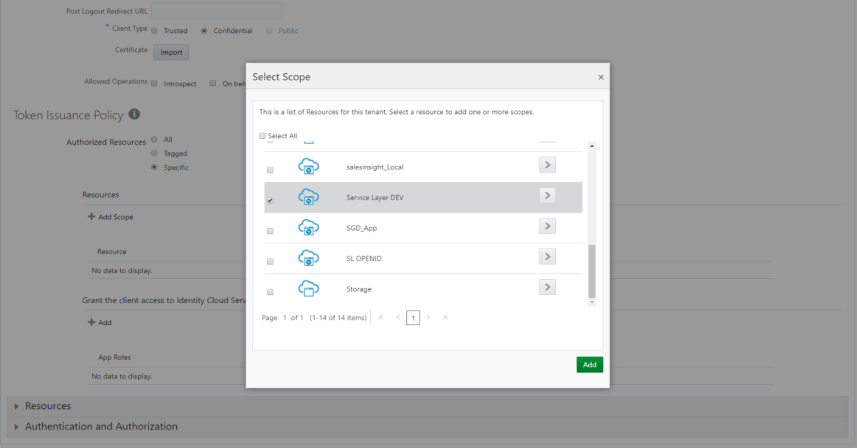857x448 pixels.
Task: Click the Resource column header
Action: tap(111, 251)
